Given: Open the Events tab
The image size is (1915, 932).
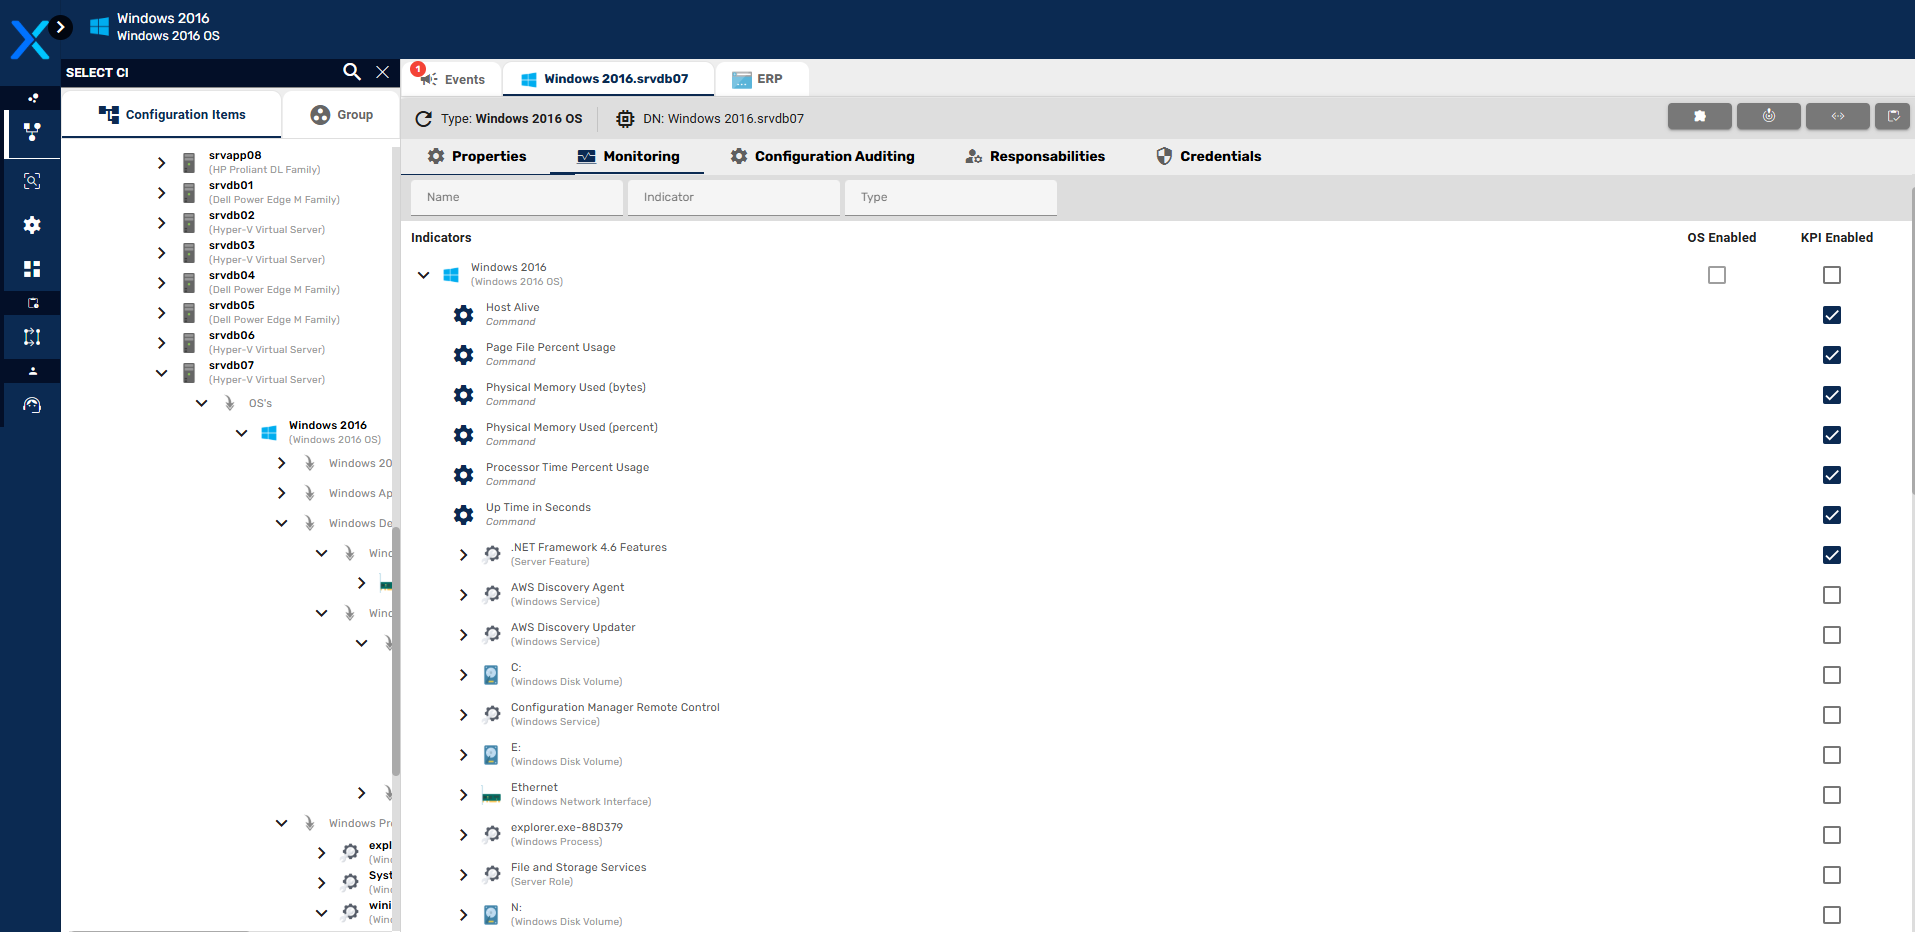Looking at the screenshot, I should coord(454,79).
